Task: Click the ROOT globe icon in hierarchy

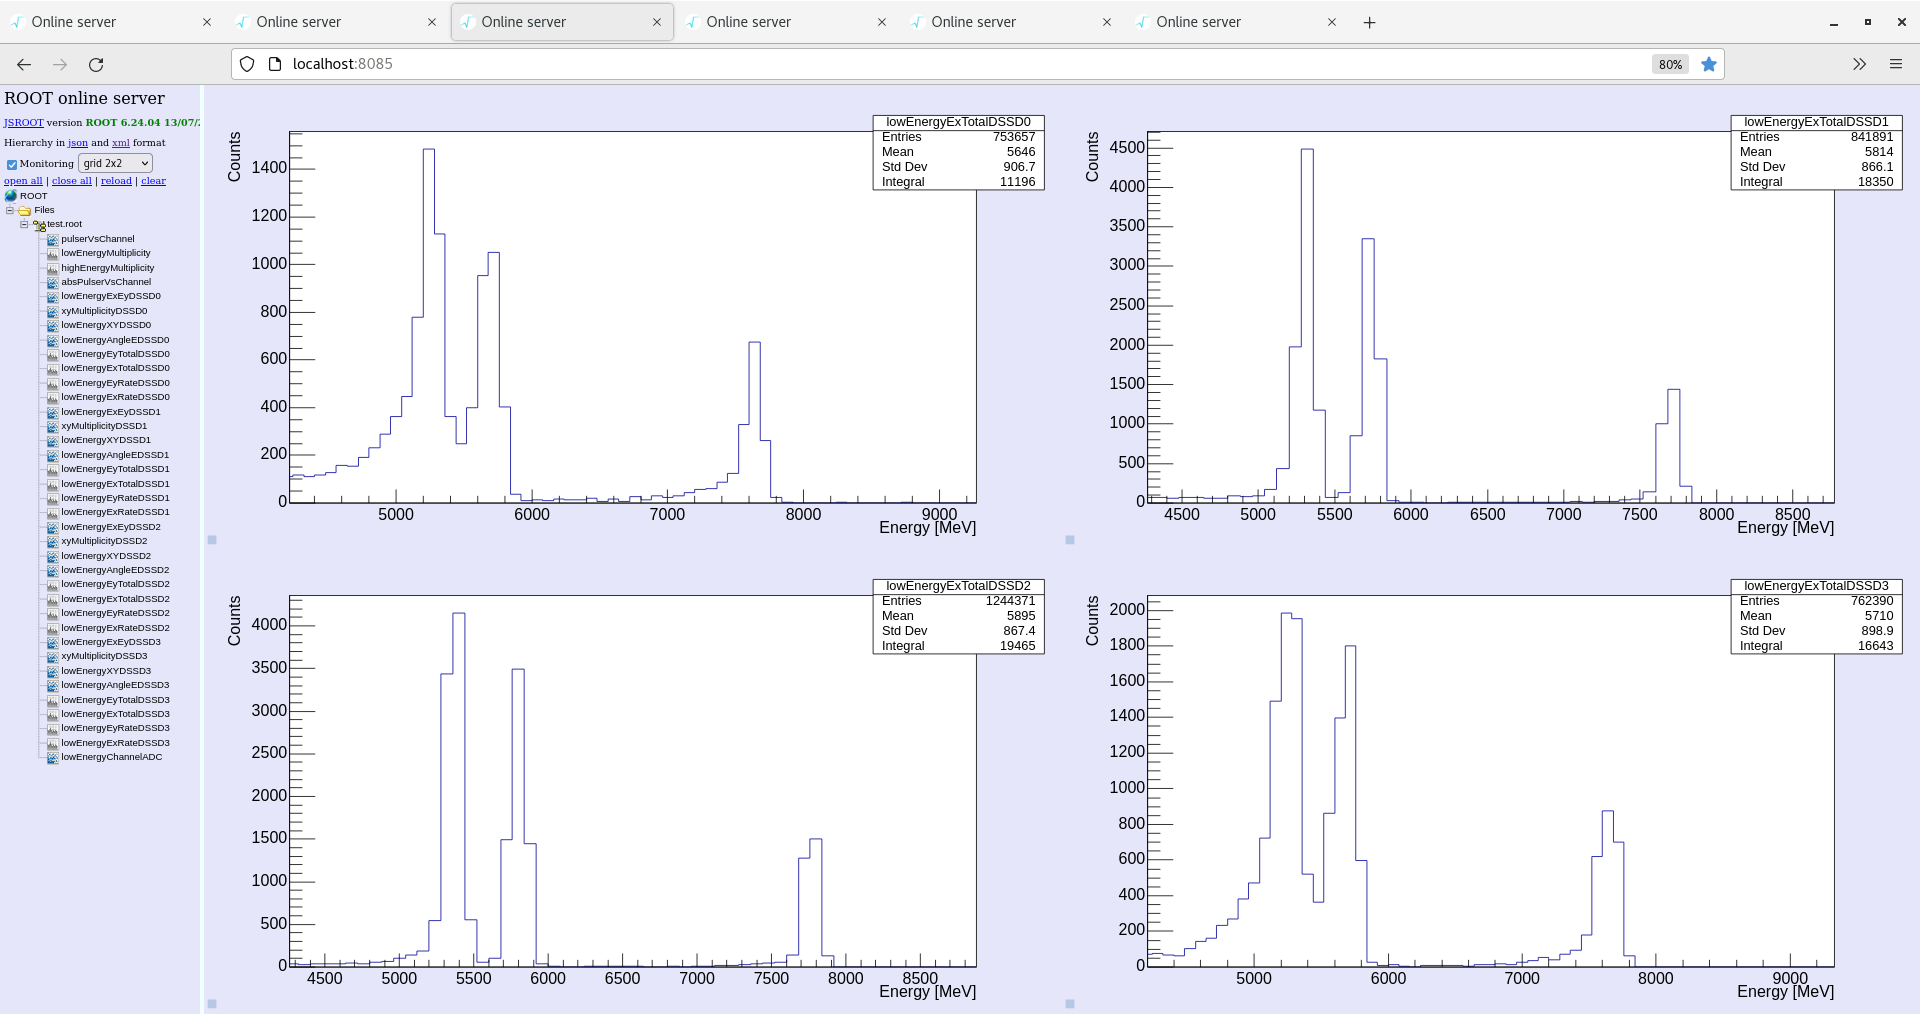Action: [x=11, y=196]
